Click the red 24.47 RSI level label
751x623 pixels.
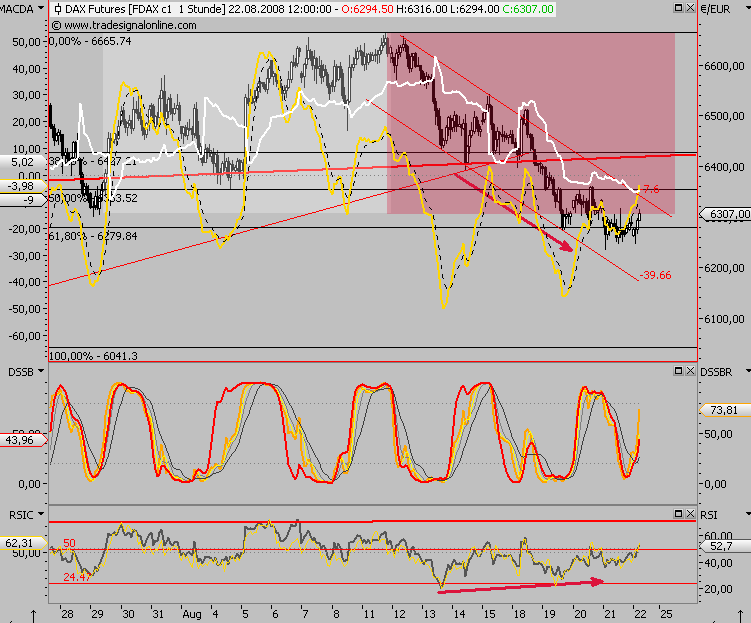tap(77, 577)
